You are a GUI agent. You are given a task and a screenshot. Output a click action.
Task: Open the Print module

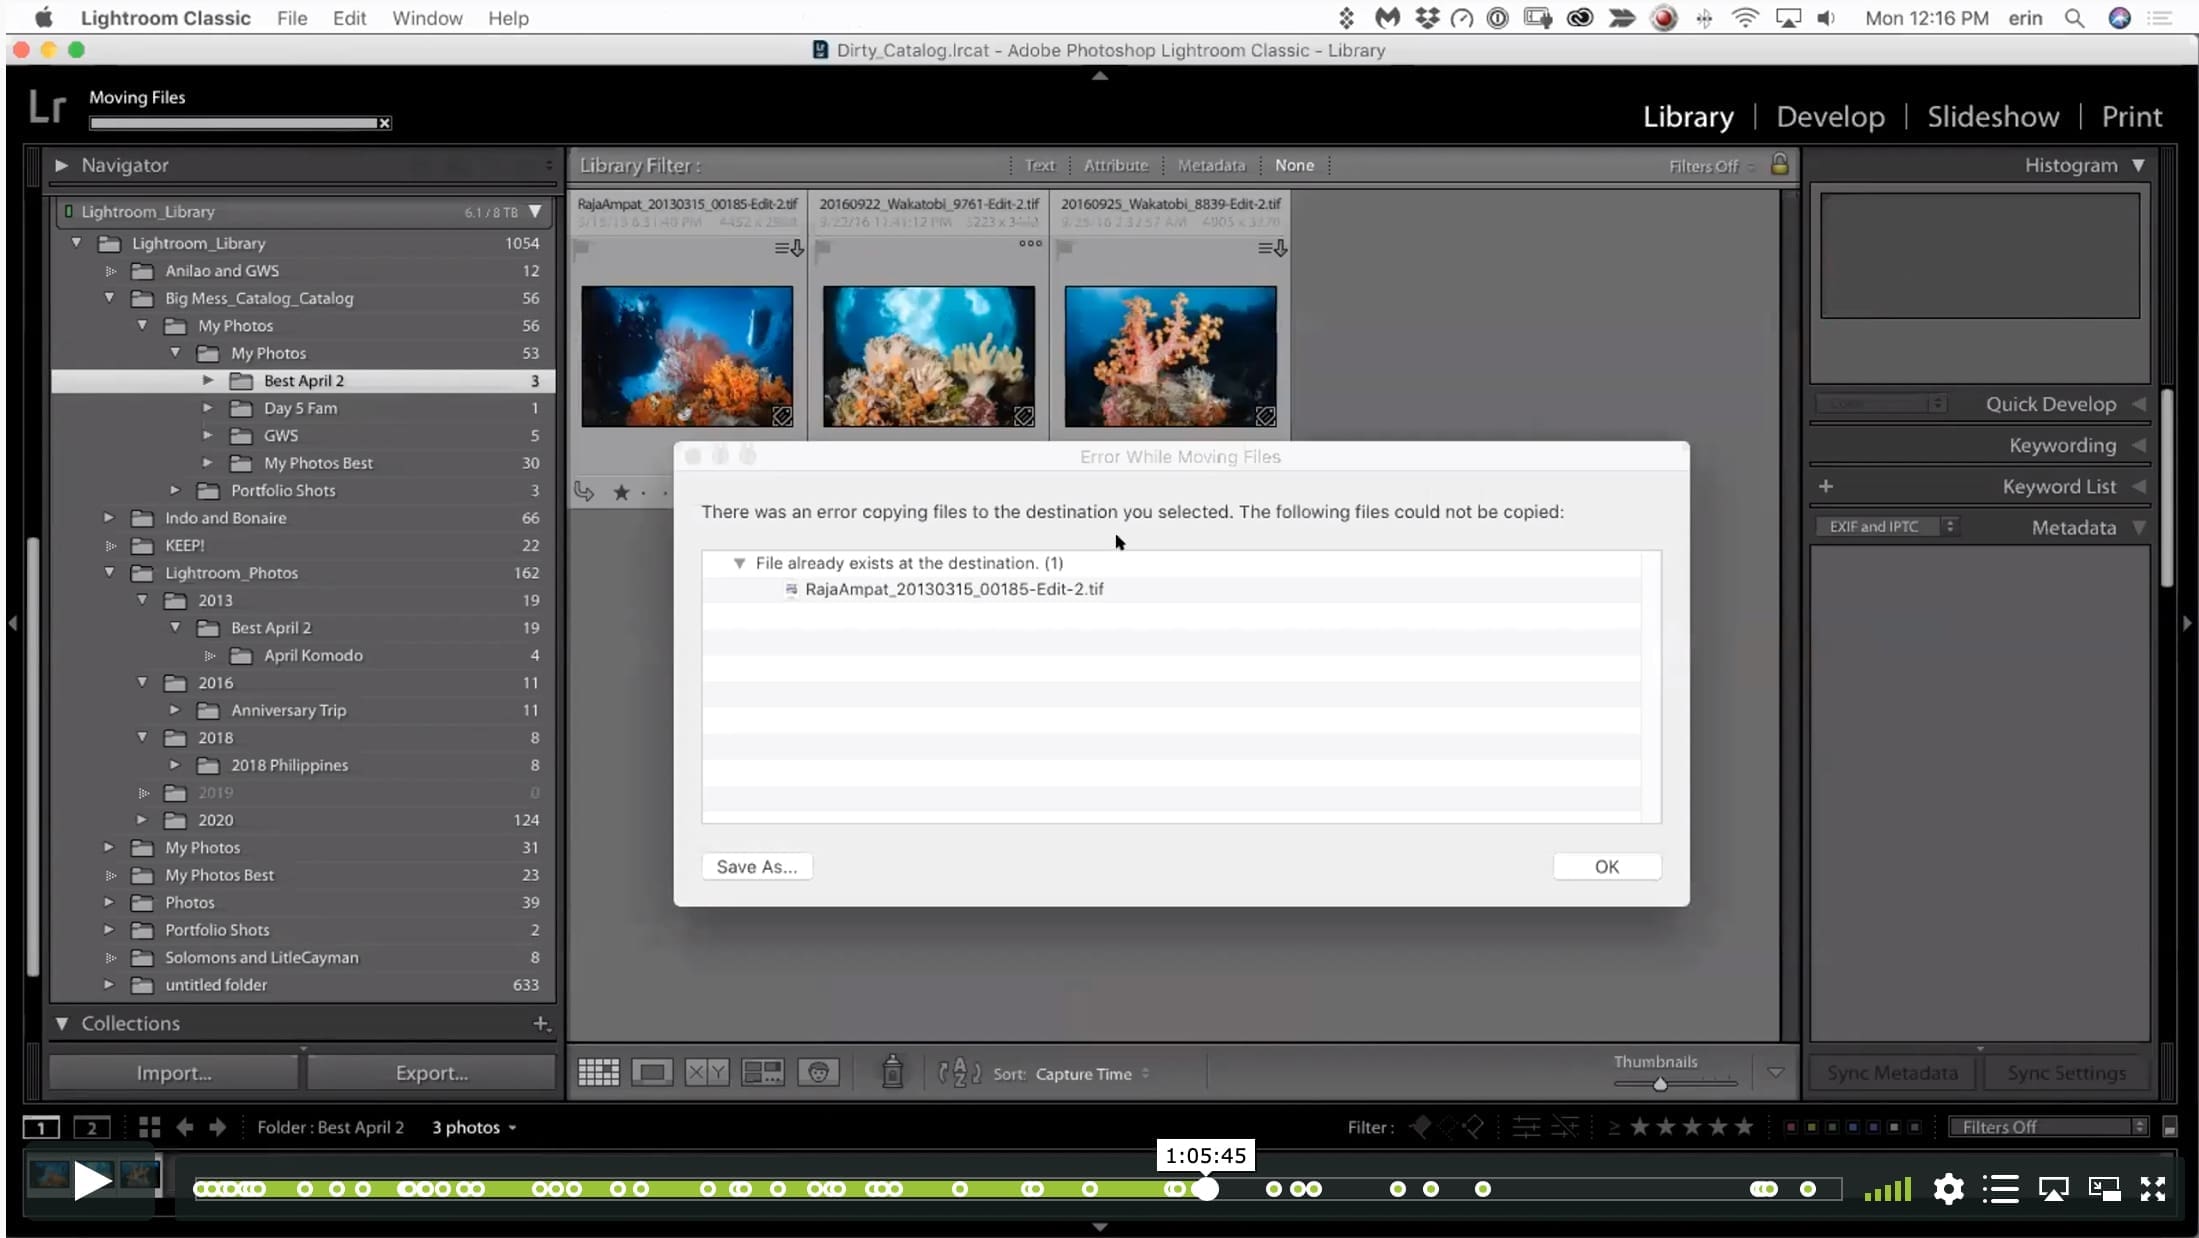coord(2132,116)
